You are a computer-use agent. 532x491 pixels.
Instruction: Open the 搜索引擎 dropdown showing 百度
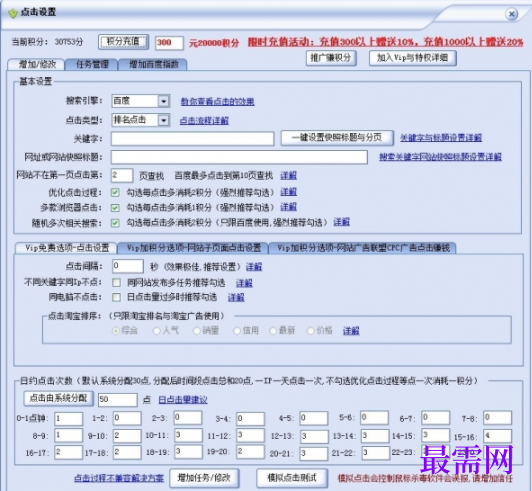[x=140, y=101]
